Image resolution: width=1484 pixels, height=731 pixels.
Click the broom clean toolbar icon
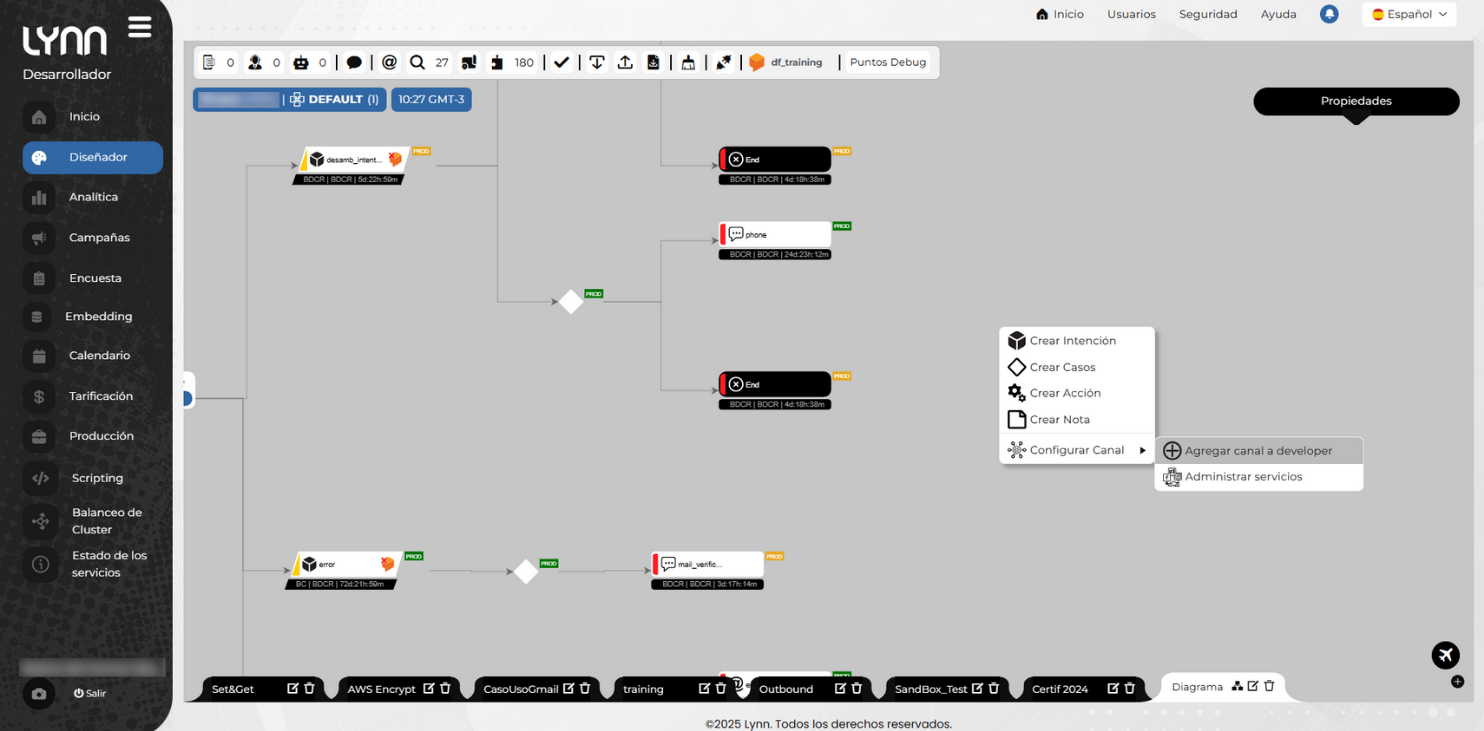(x=688, y=62)
